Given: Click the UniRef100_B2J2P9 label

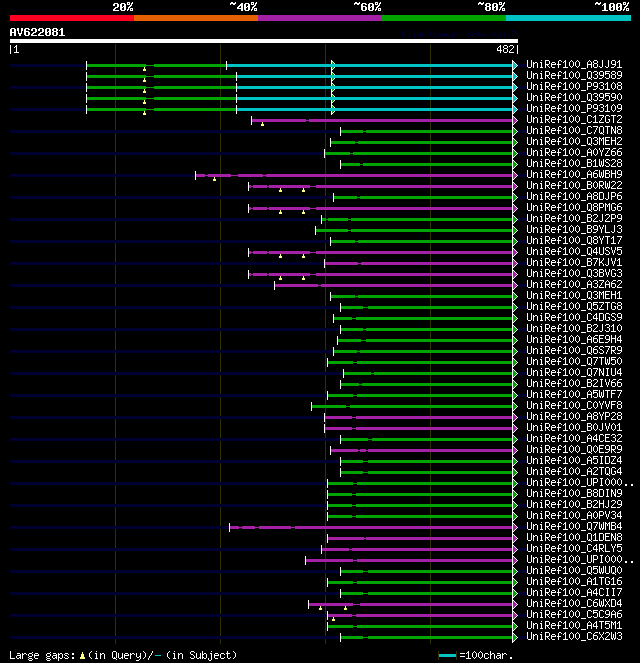Looking at the screenshot, I should (574, 219).
